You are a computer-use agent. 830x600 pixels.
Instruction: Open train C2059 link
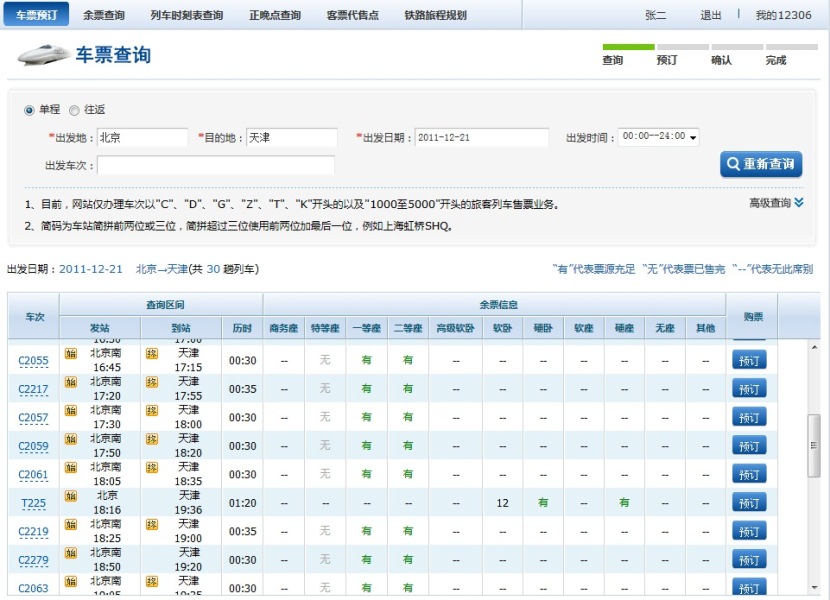point(33,446)
